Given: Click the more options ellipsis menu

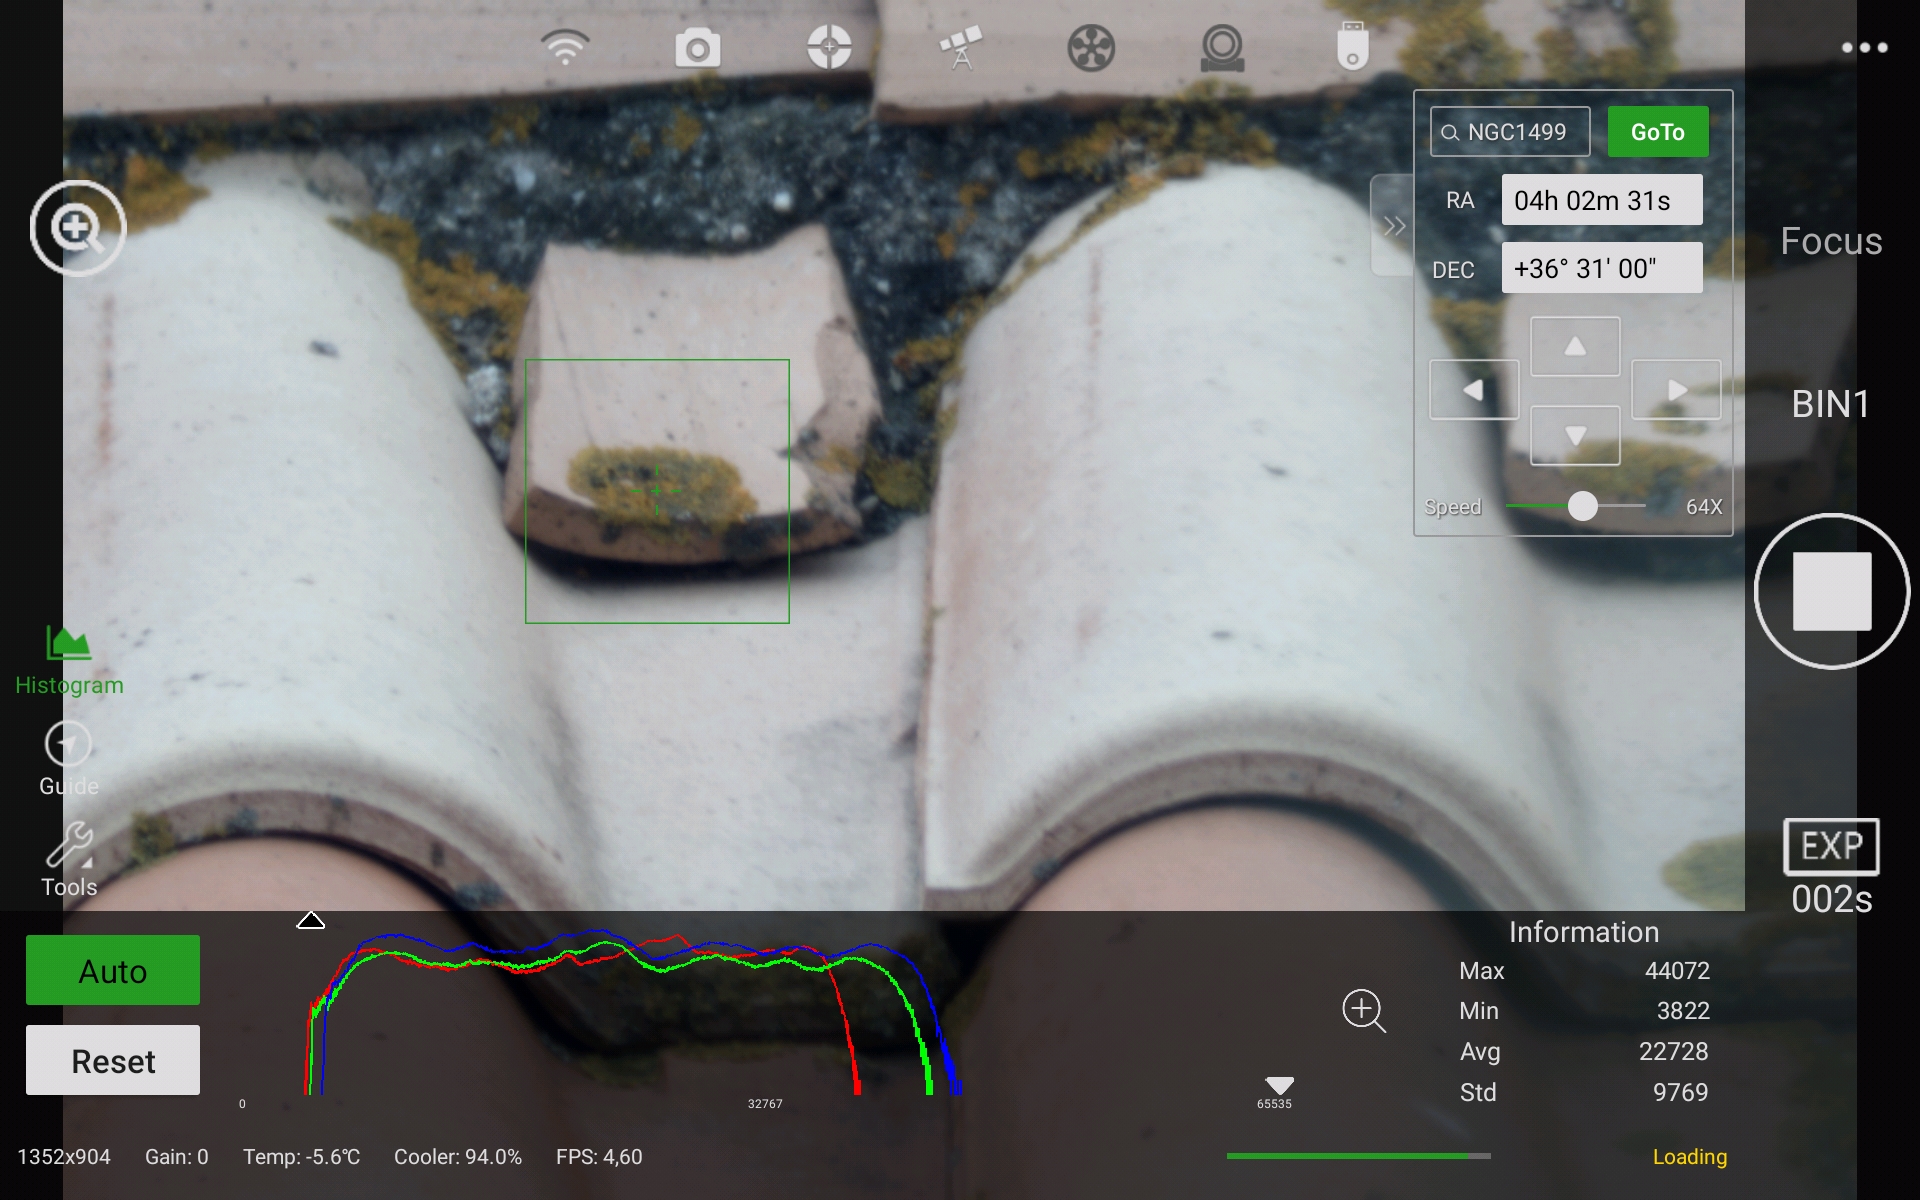Looking at the screenshot, I should 1865,48.
